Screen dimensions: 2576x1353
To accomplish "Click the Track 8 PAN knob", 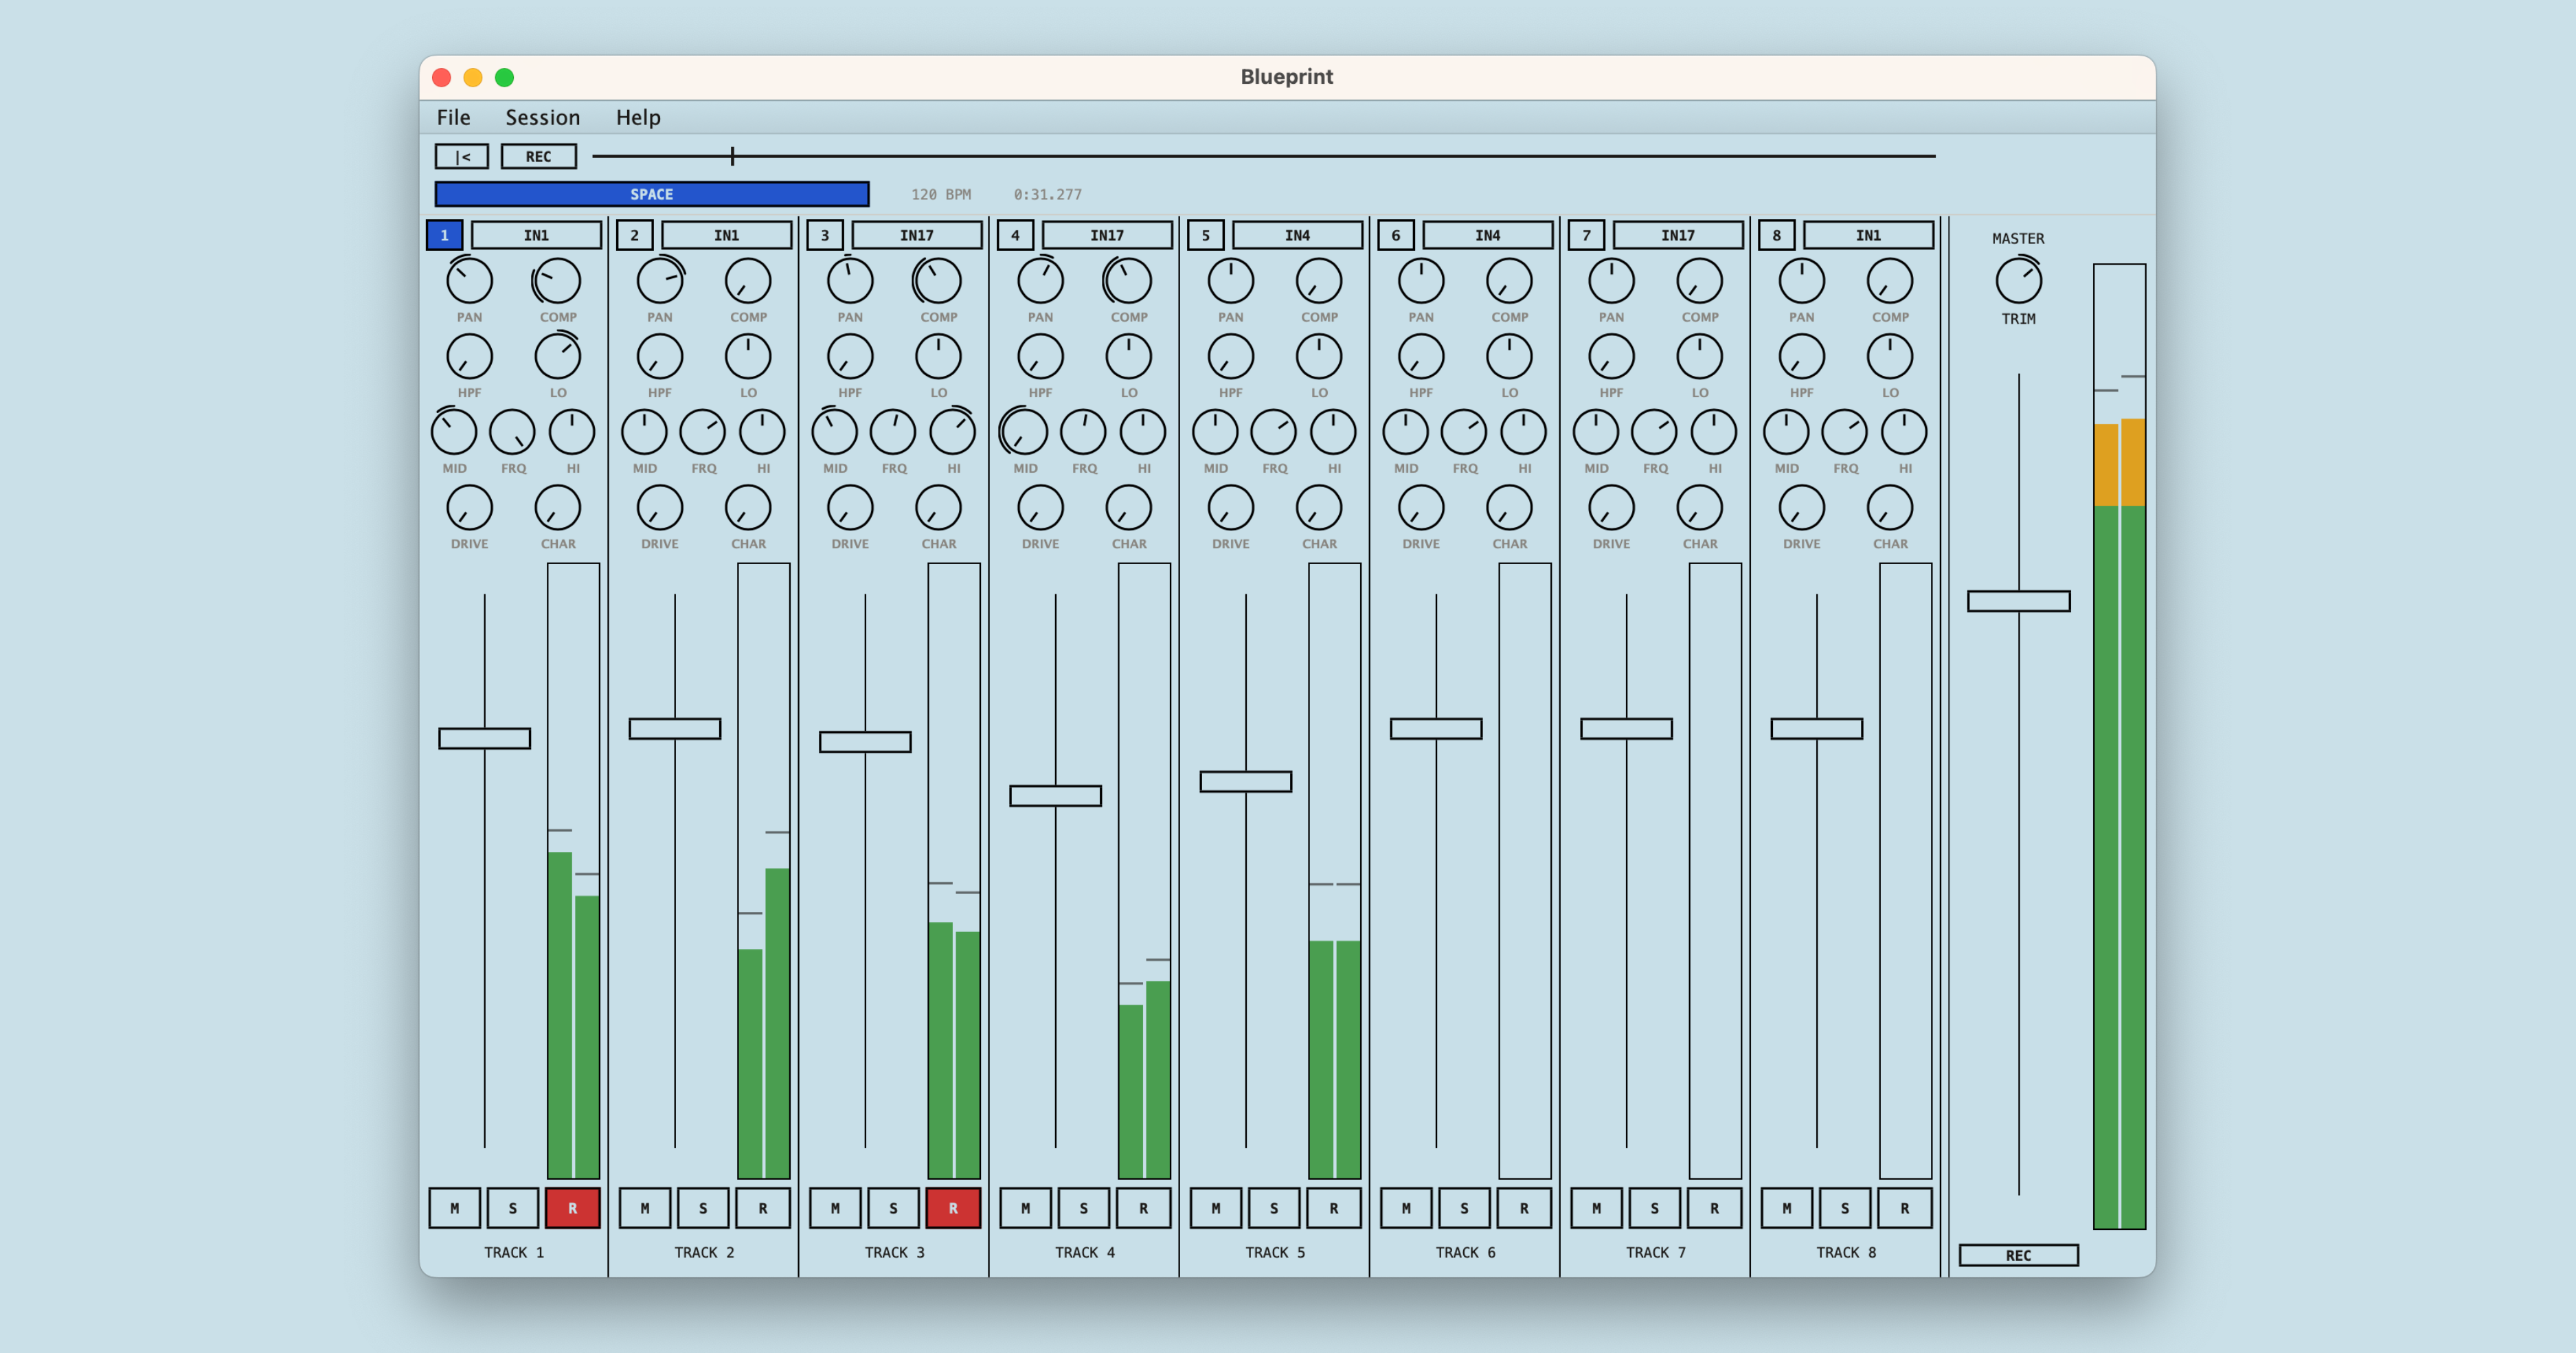I will (1801, 281).
